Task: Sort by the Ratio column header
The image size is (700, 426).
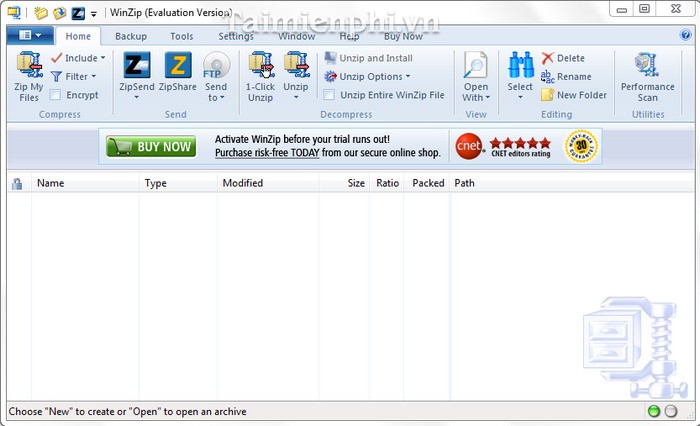Action: click(x=387, y=183)
